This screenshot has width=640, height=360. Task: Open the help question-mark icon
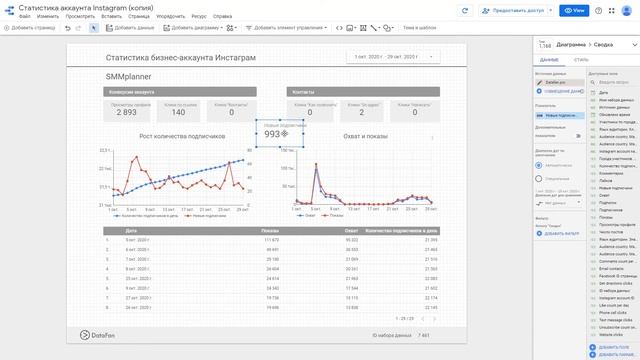pyautogui.click(x=598, y=11)
